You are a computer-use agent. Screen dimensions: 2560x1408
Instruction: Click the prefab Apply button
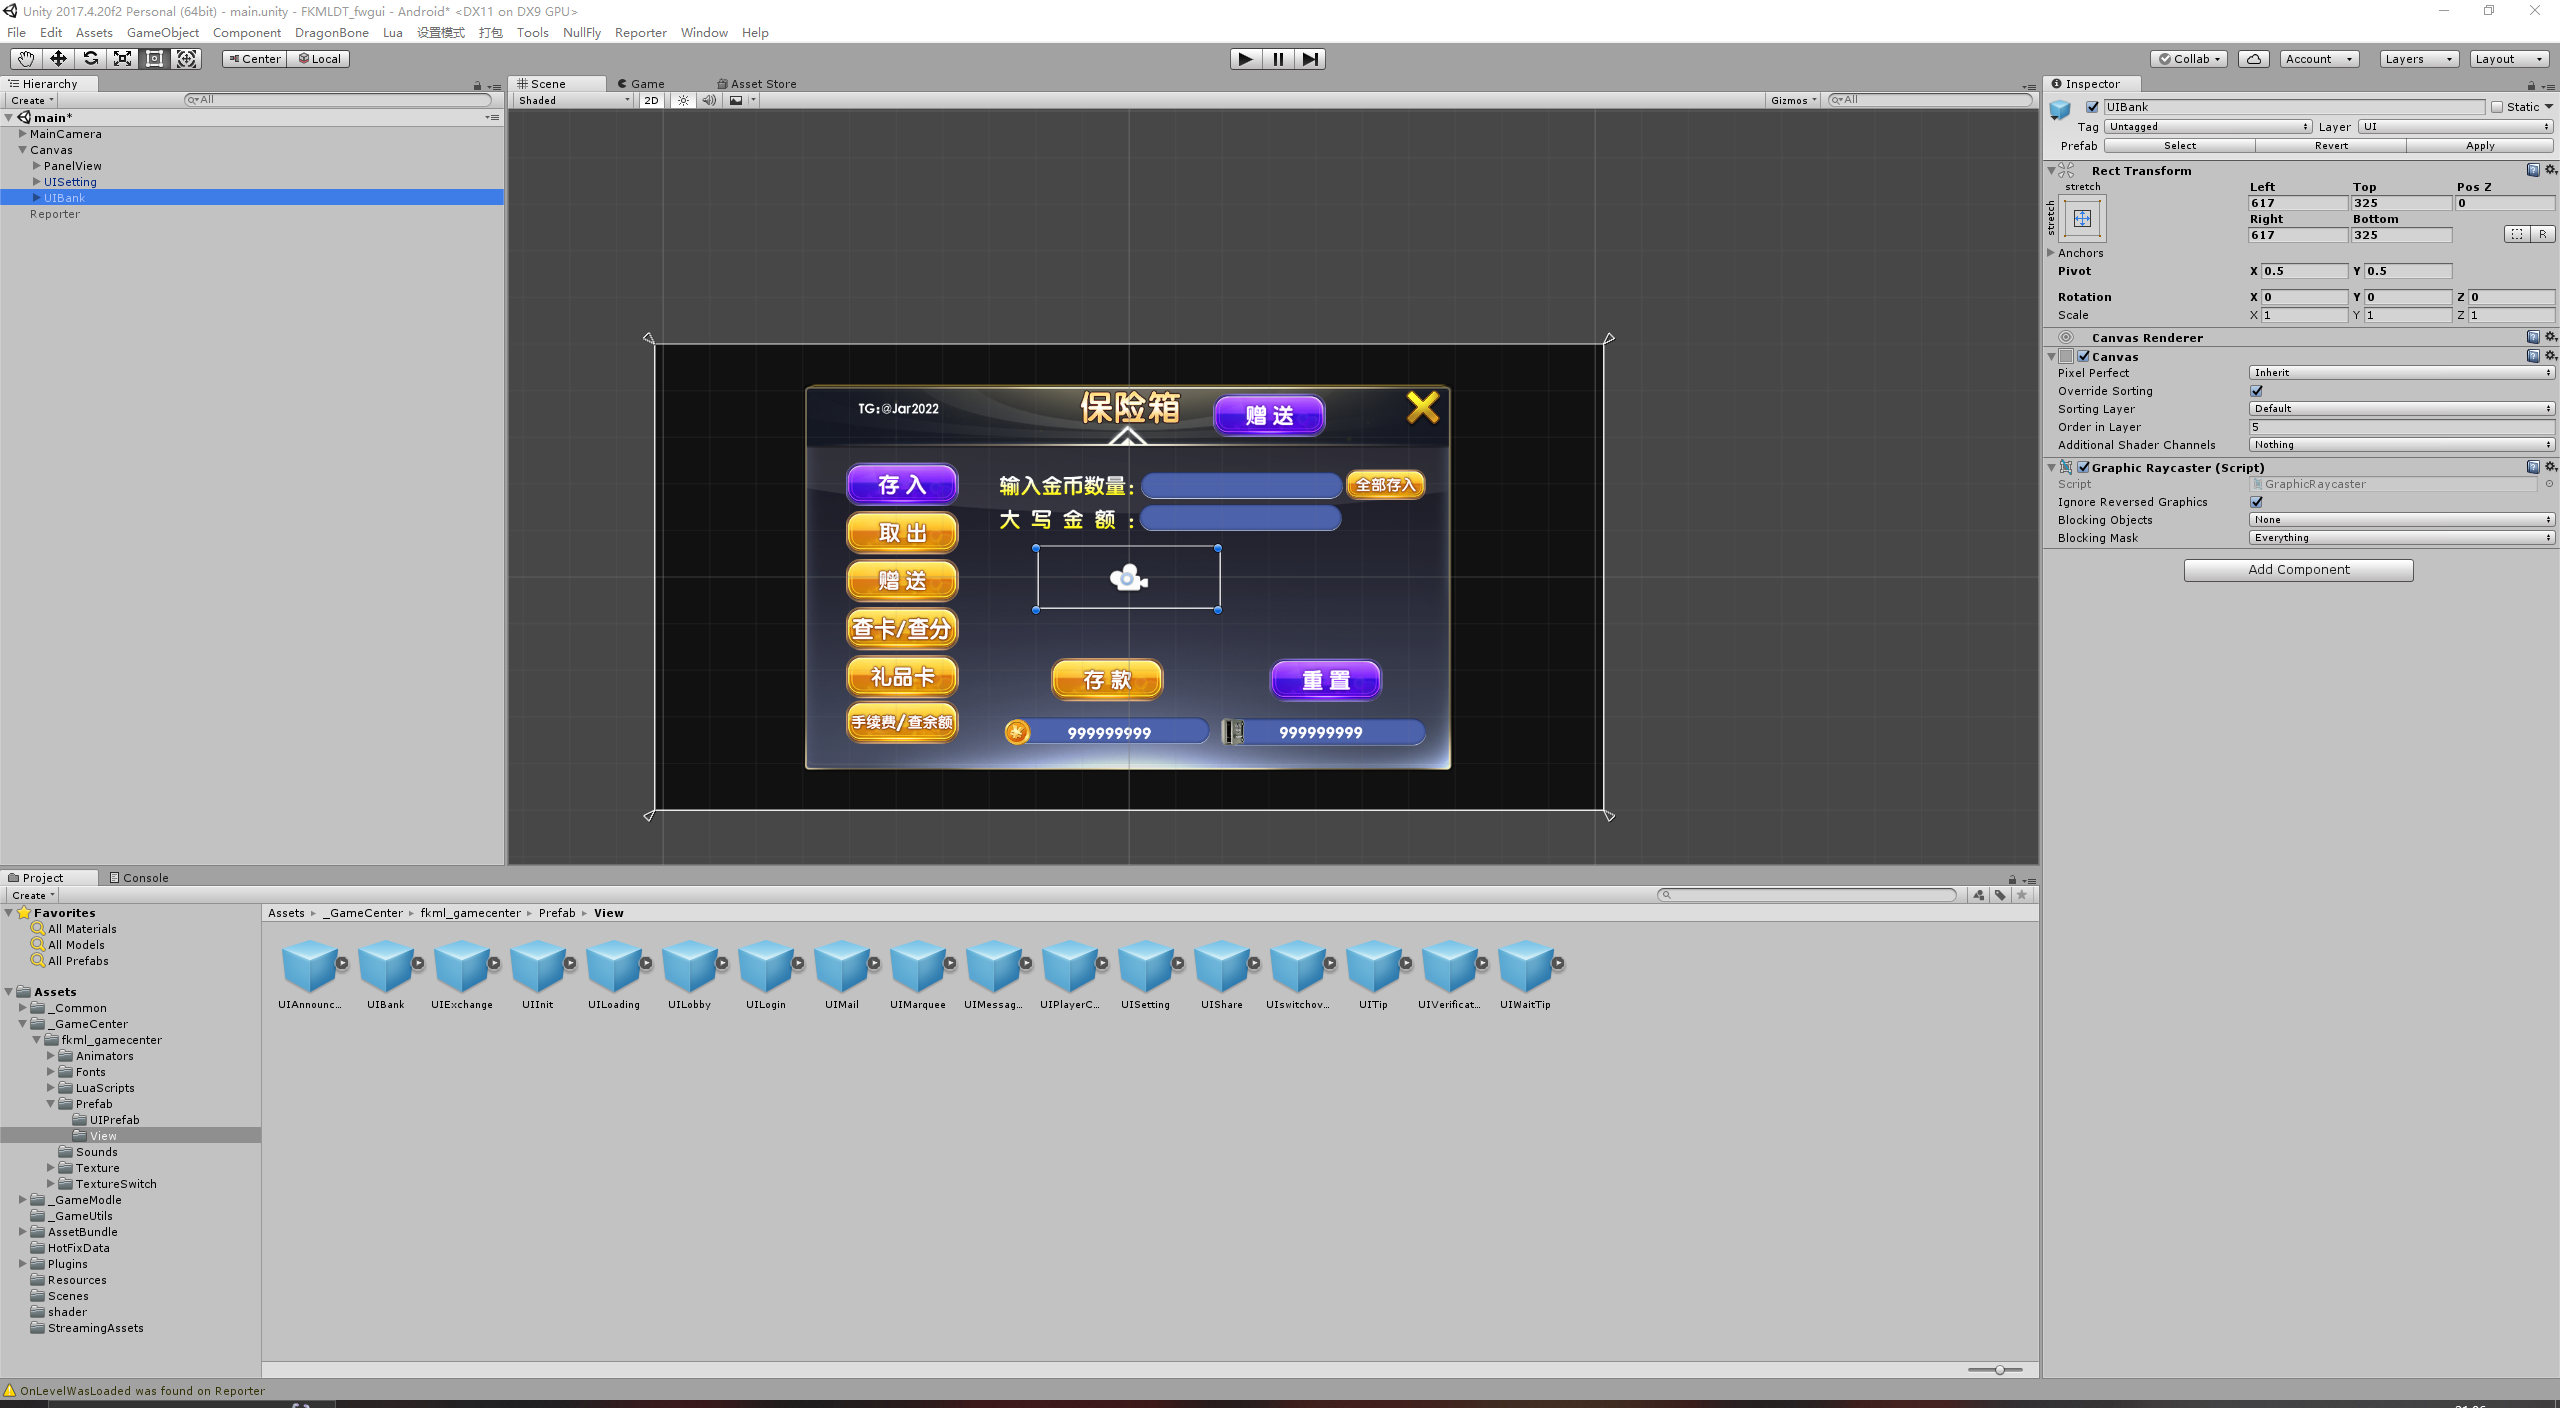click(2479, 146)
